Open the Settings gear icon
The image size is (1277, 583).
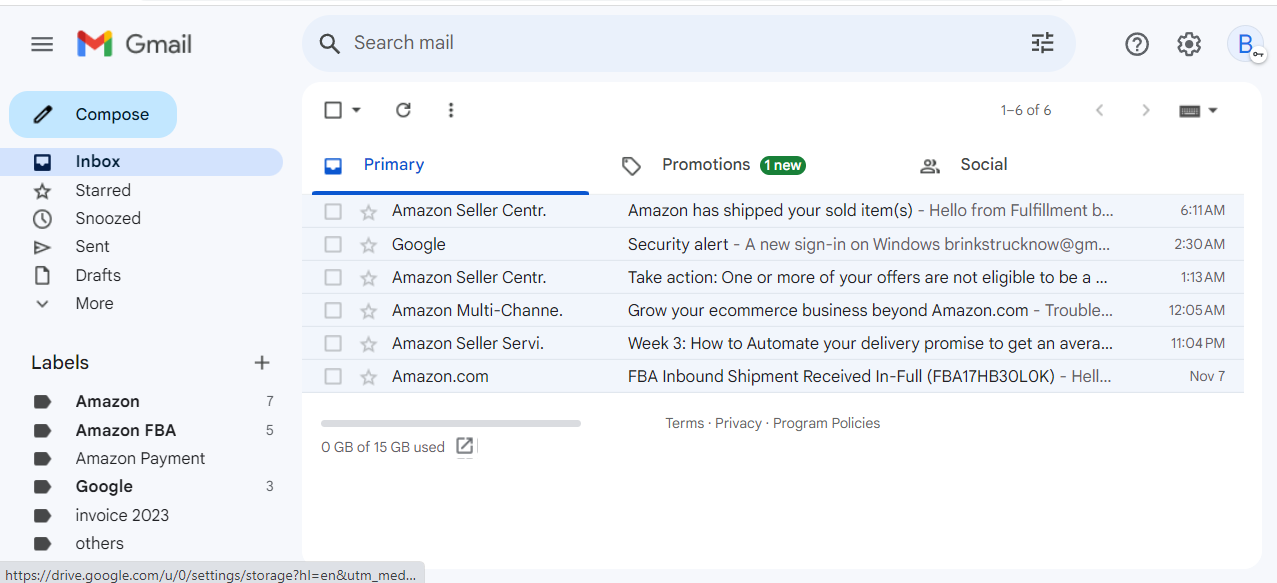click(x=1189, y=44)
